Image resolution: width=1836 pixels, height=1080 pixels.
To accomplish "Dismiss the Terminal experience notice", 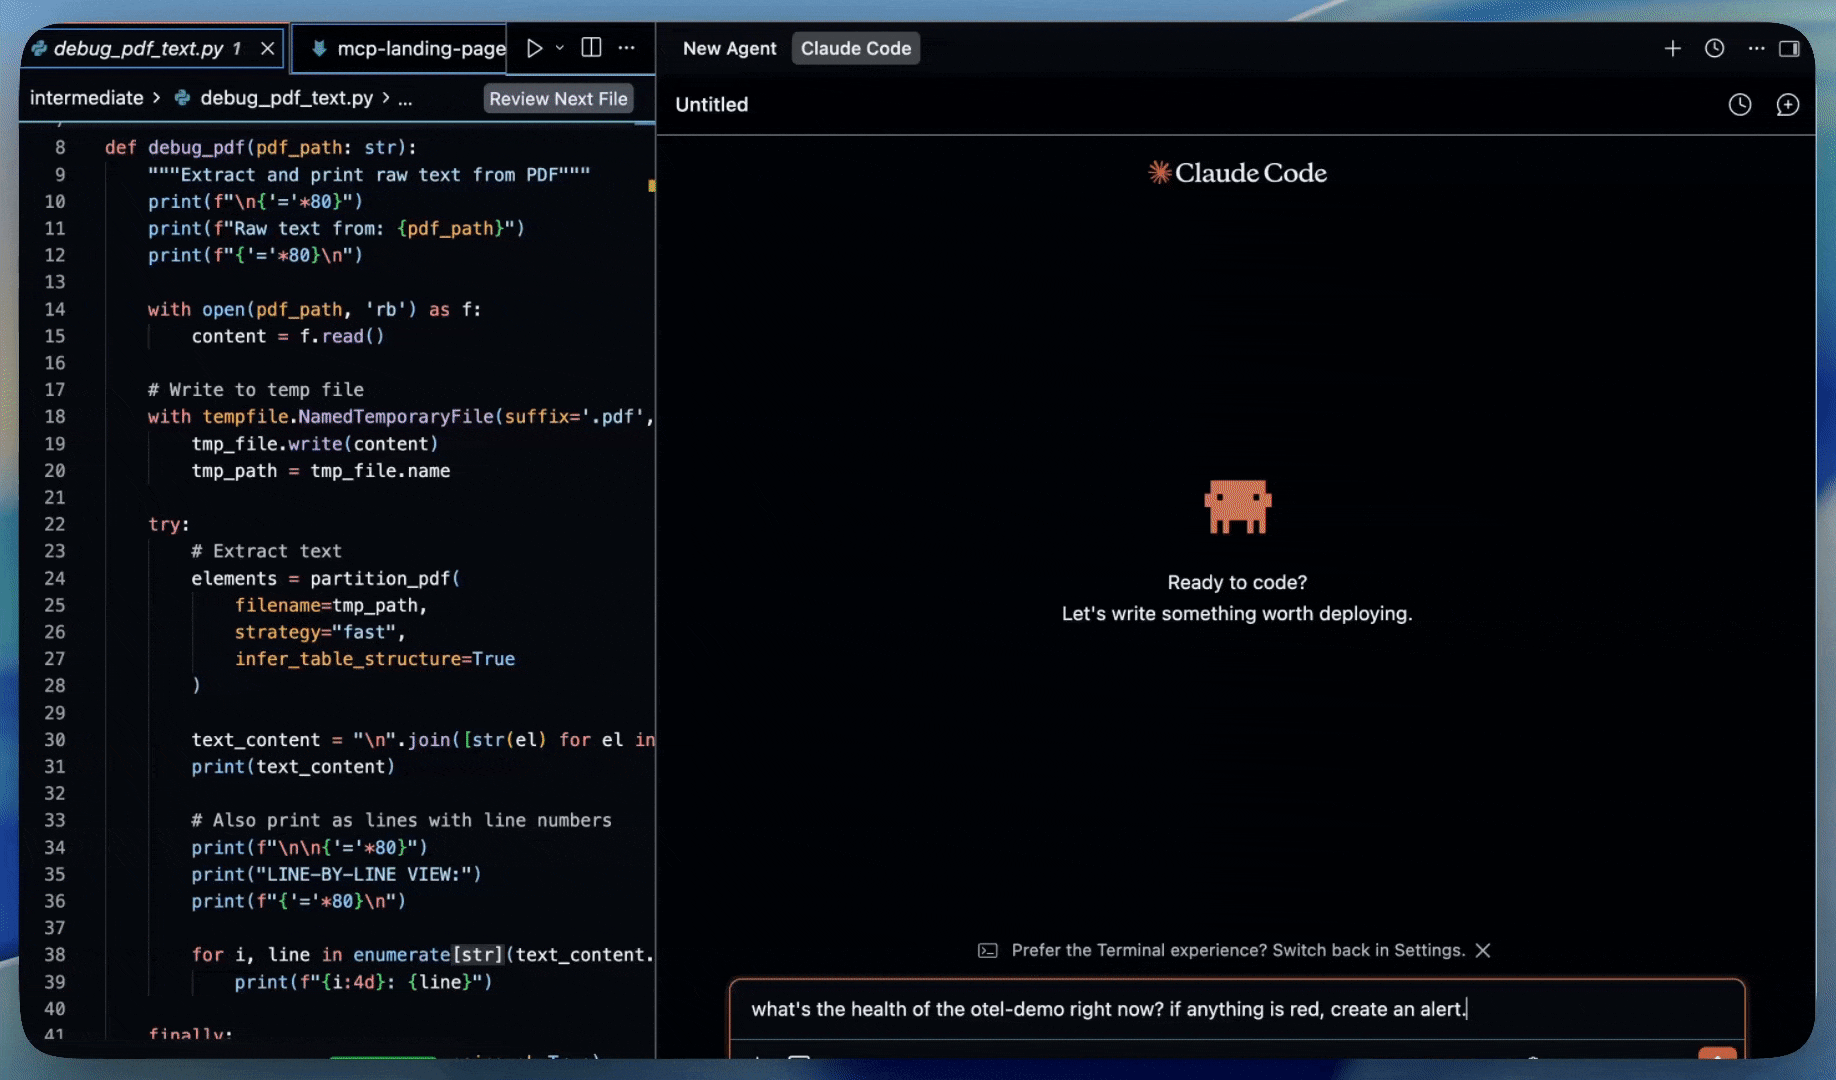I will click(1483, 950).
